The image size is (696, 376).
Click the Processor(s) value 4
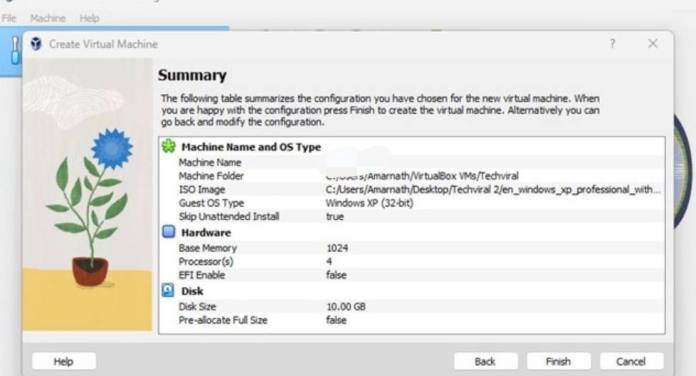tap(329, 261)
